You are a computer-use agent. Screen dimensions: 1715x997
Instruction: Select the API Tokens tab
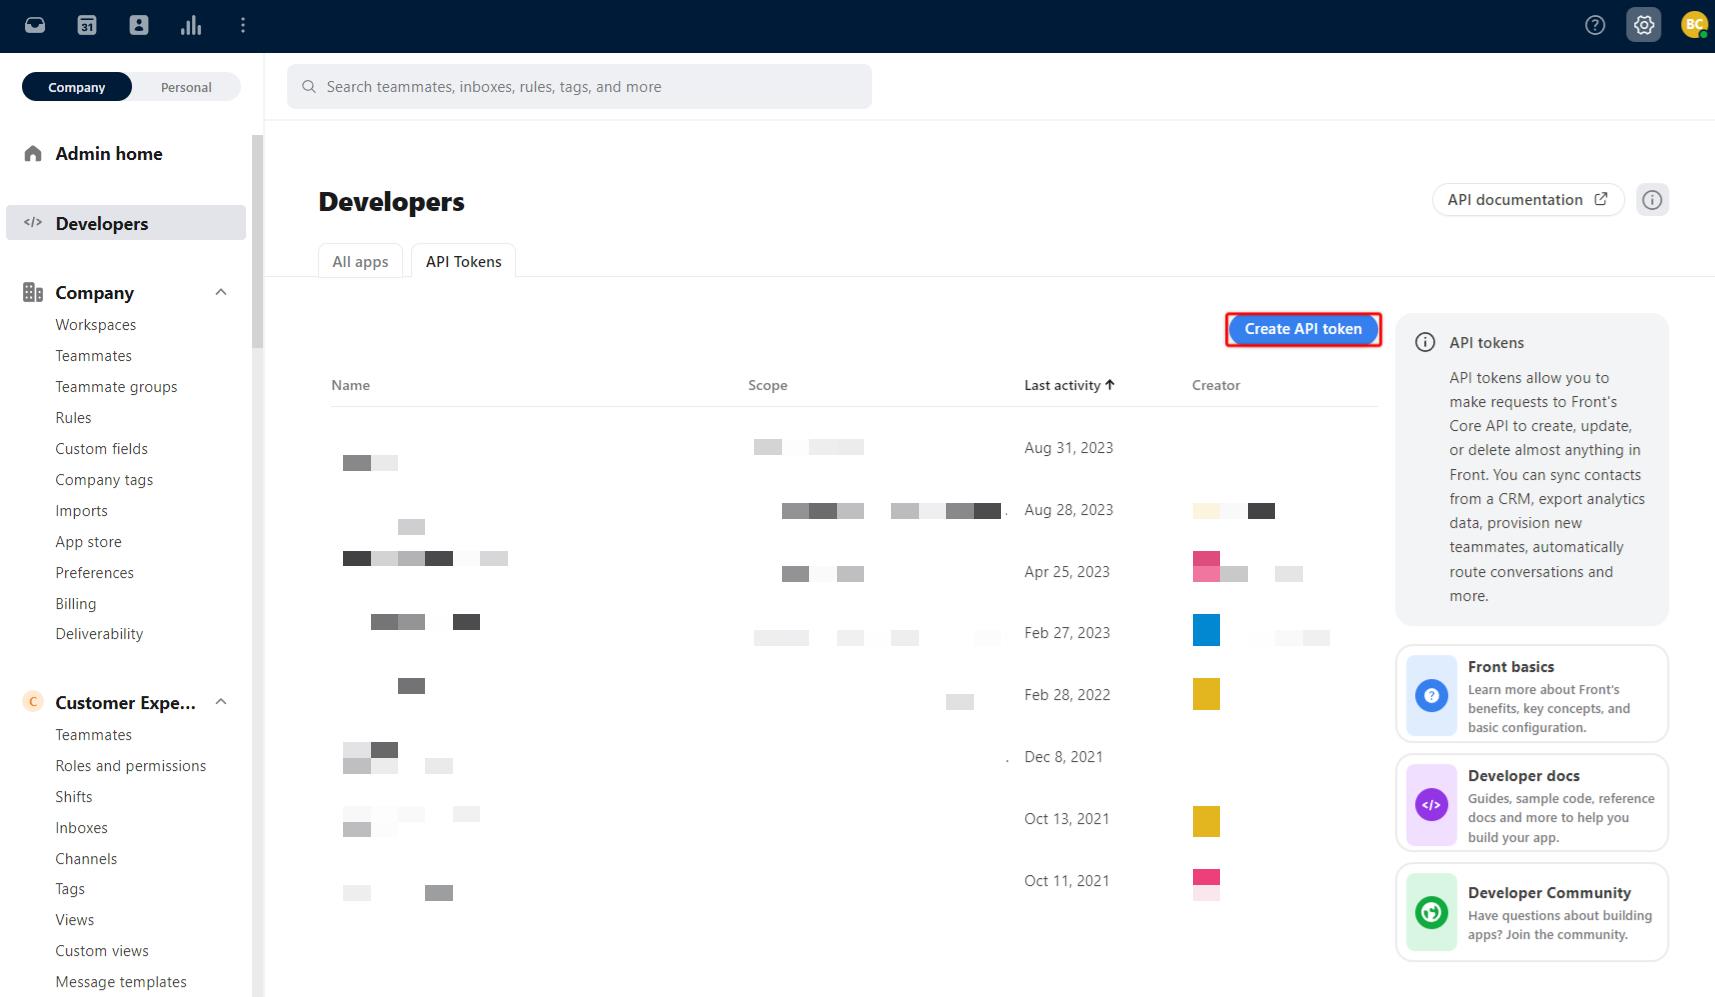(x=463, y=261)
